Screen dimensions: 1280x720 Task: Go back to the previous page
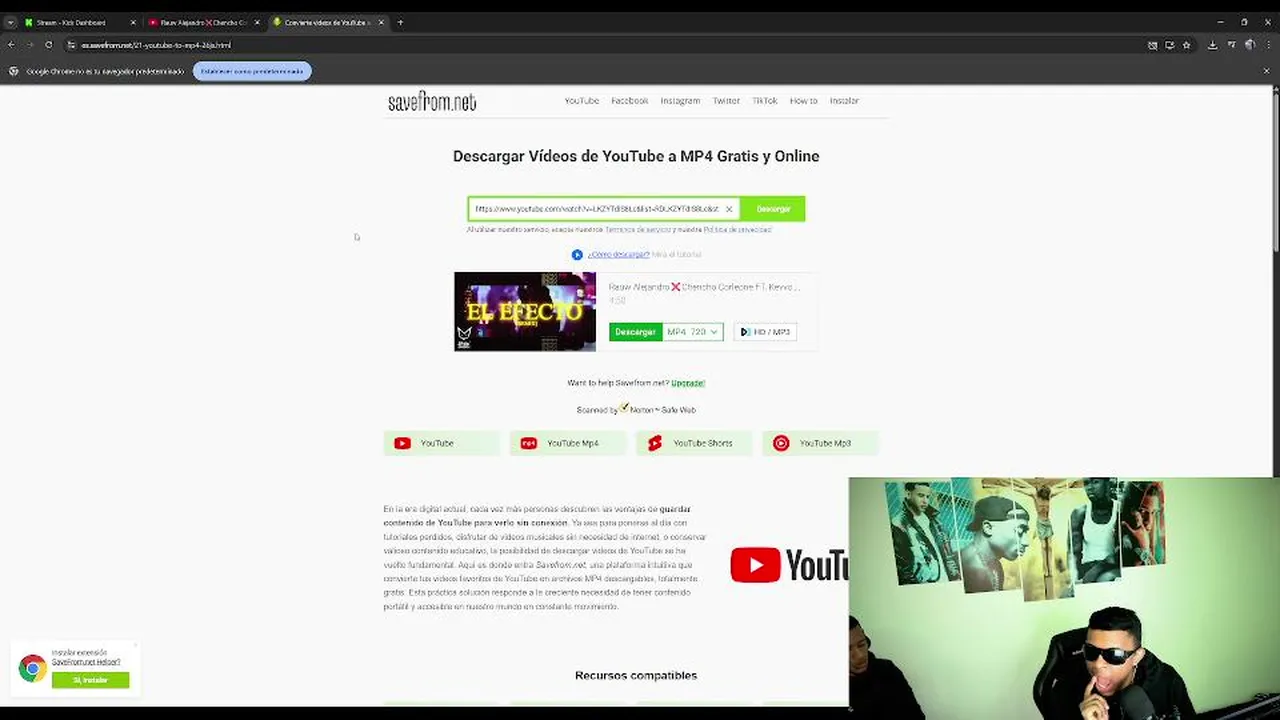11,45
